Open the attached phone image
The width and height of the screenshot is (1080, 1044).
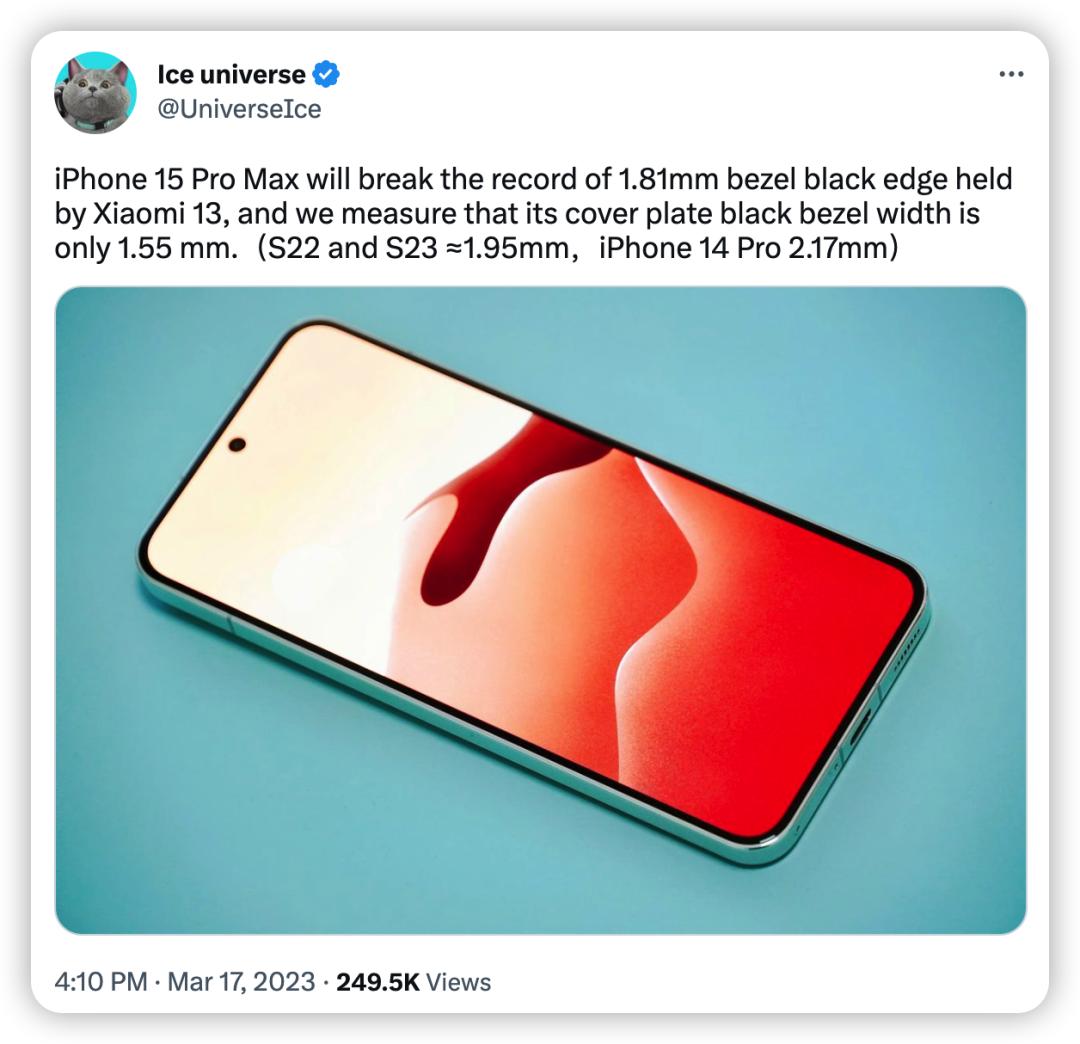click(541, 610)
